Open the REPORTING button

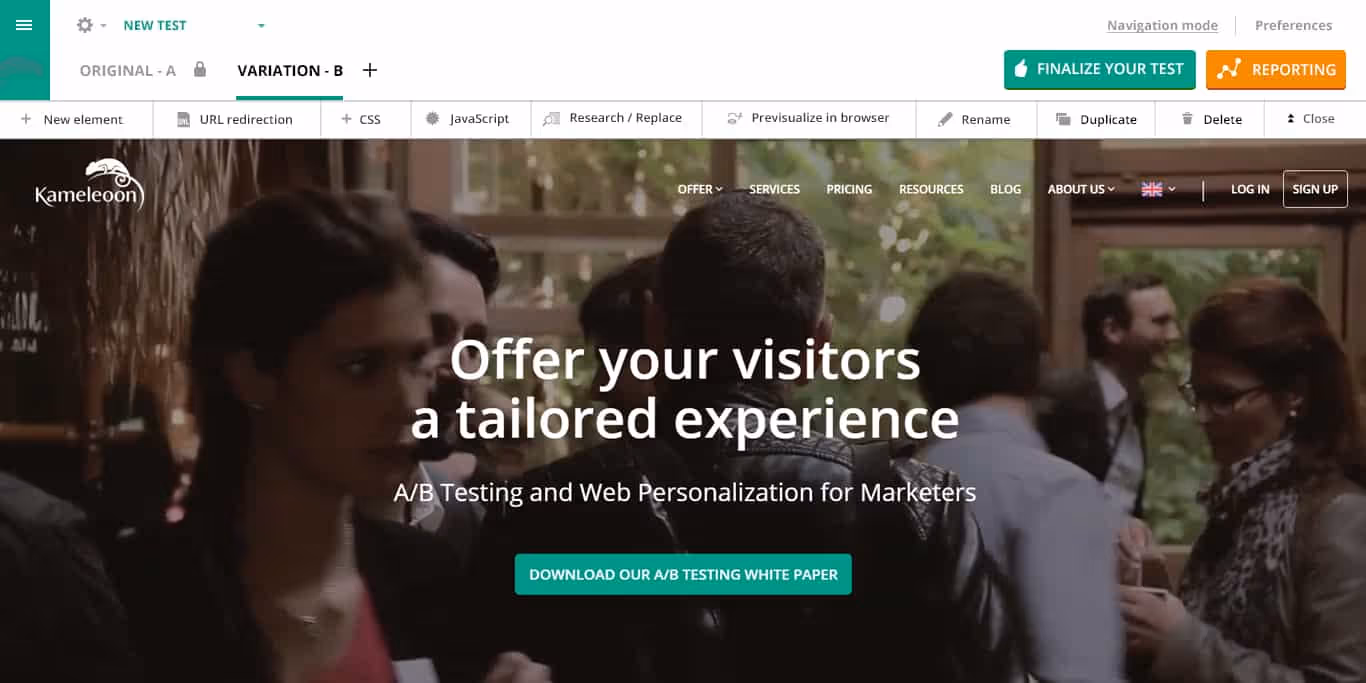1276,70
